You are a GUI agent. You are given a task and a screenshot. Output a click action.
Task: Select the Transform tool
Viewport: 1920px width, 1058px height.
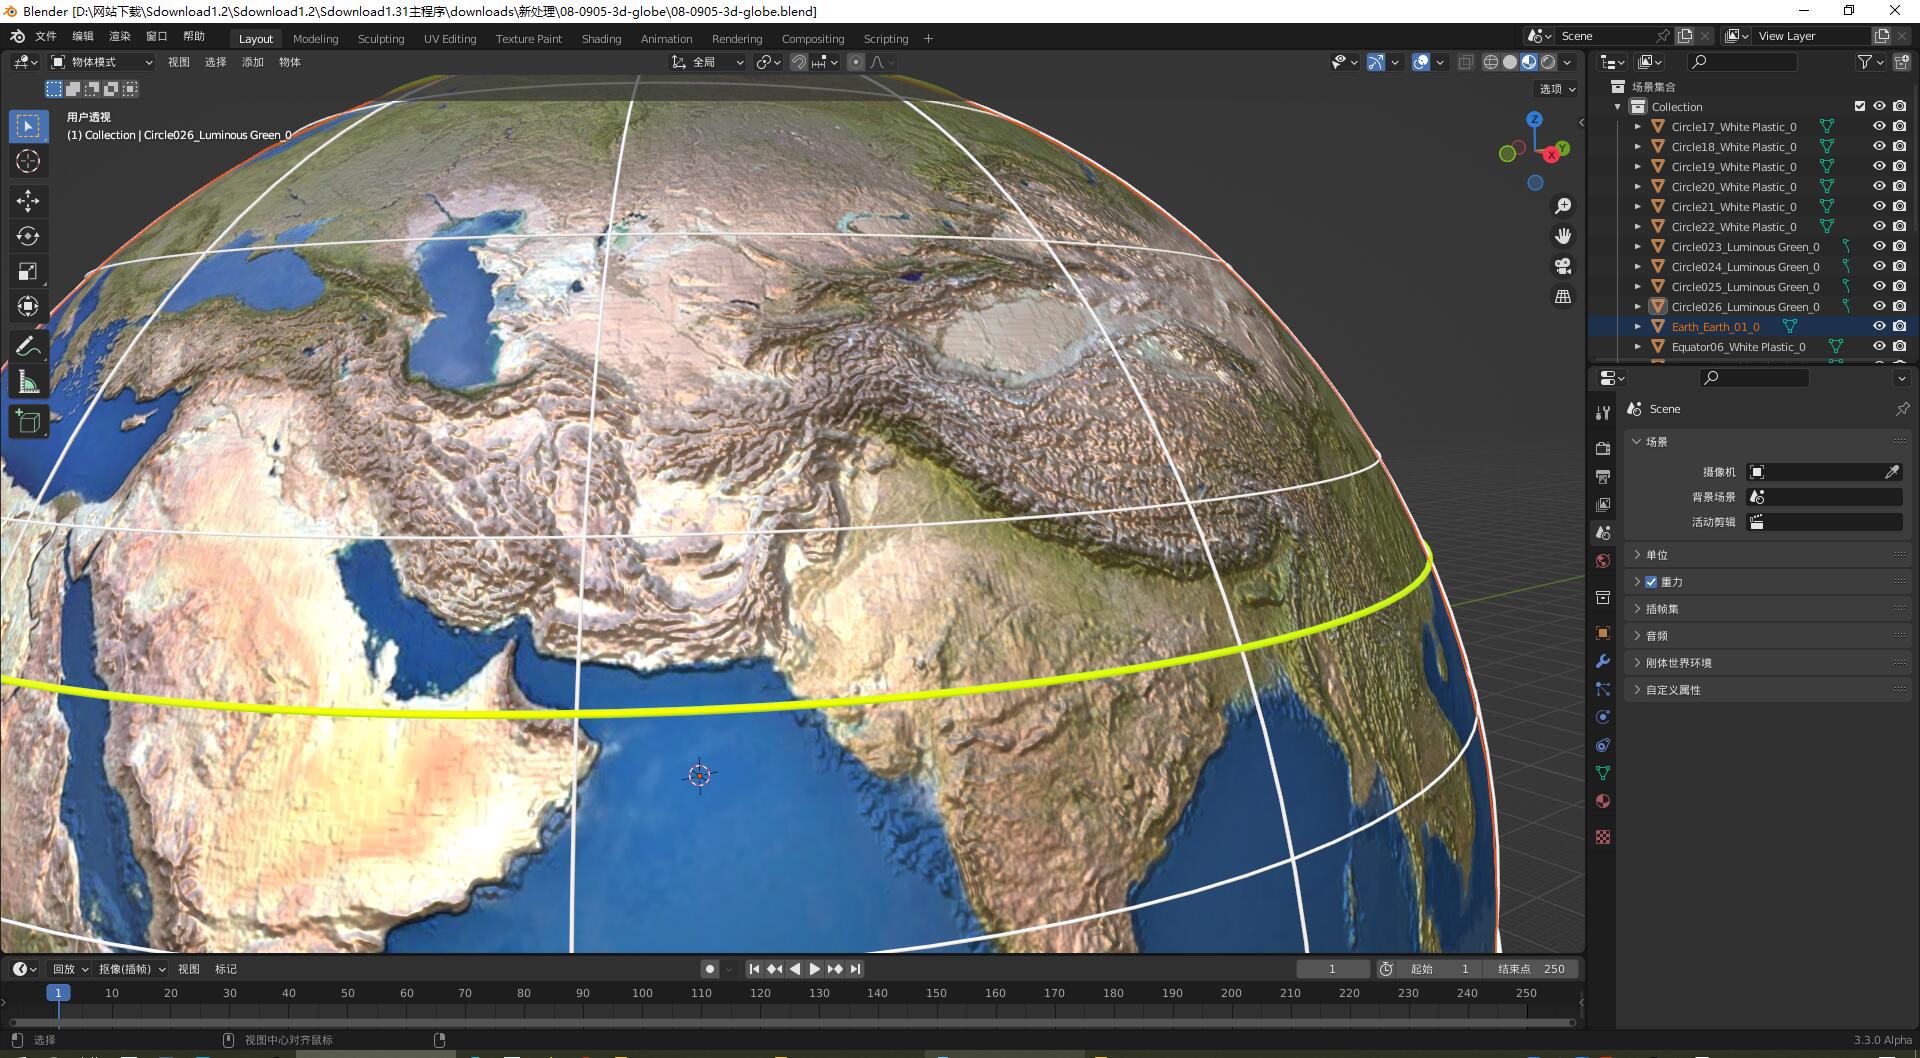28,306
